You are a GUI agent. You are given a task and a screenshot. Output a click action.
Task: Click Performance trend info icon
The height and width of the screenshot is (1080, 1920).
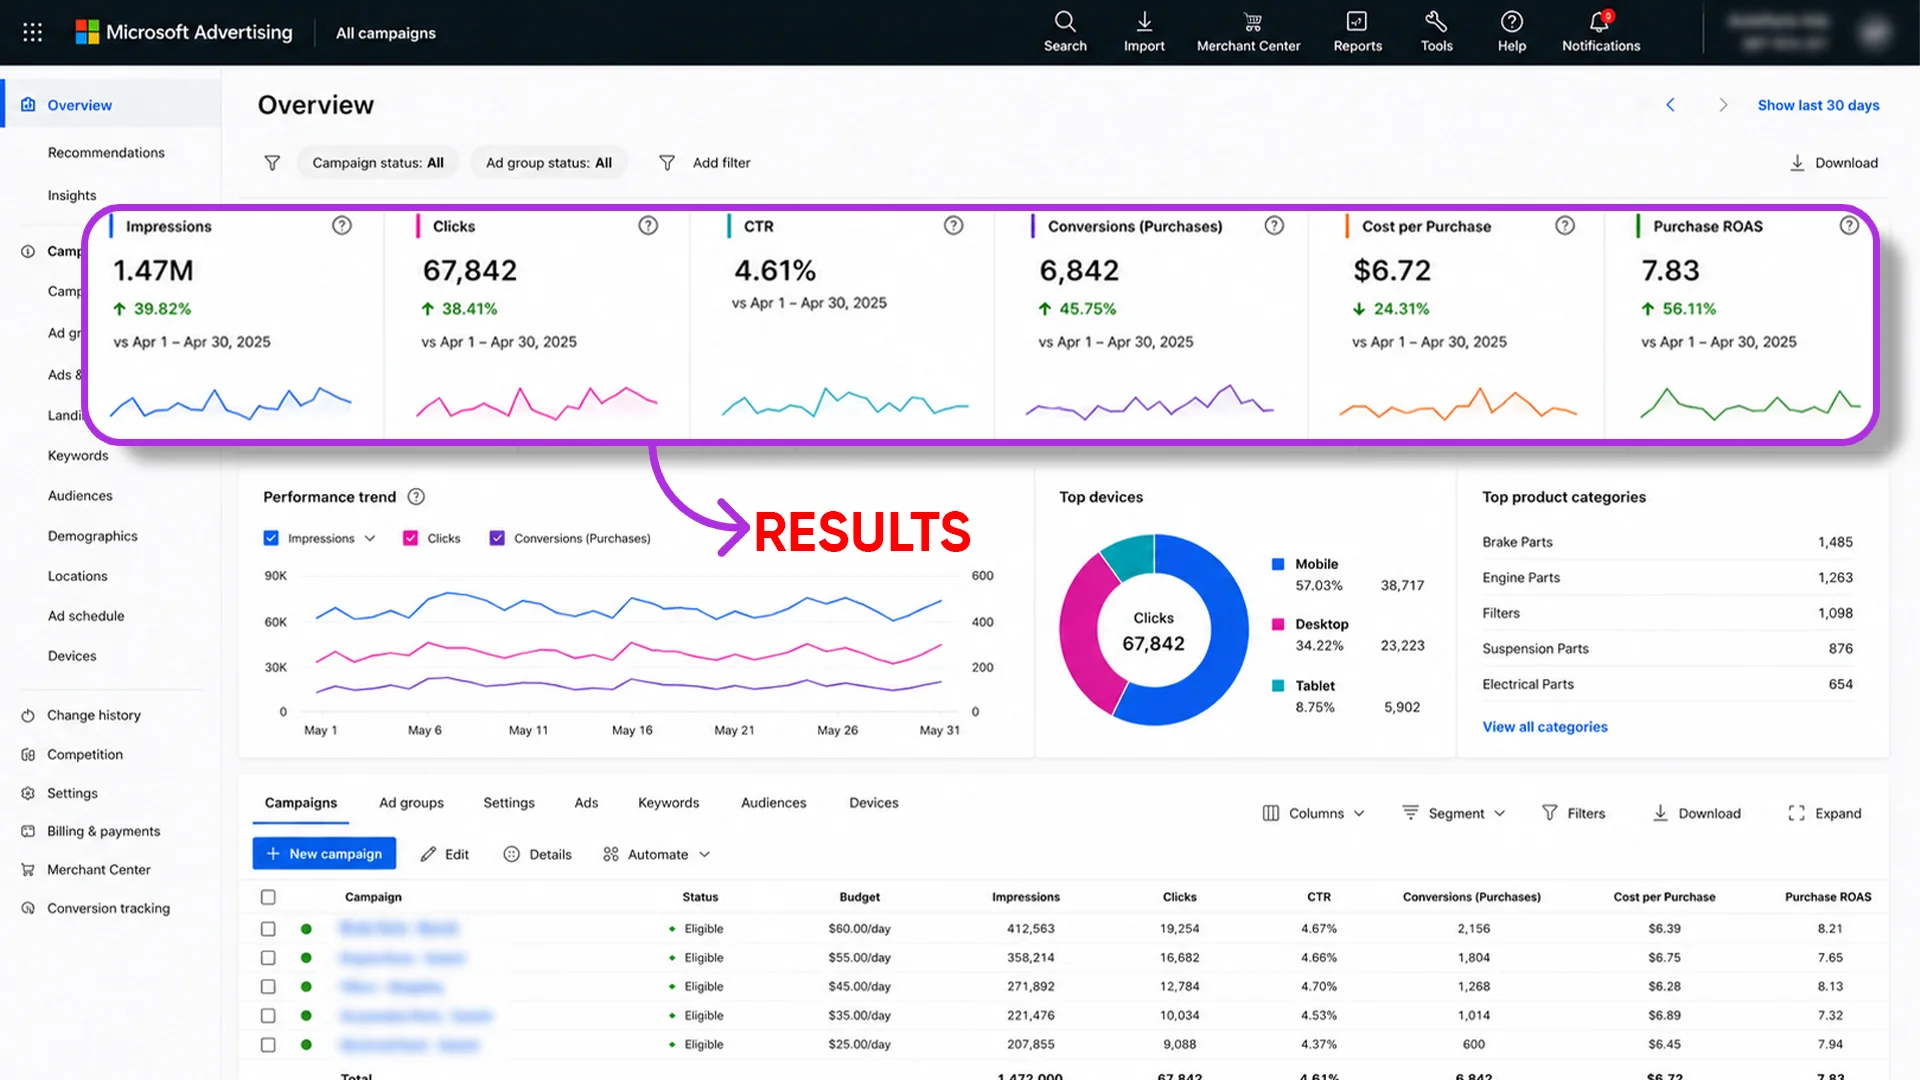(417, 497)
